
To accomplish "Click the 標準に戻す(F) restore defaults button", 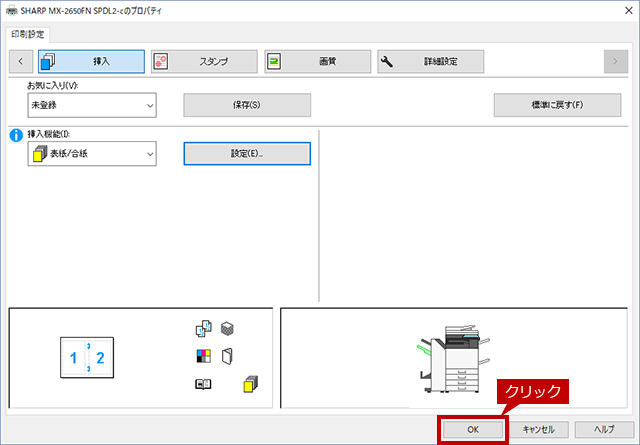I will point(557,105).
